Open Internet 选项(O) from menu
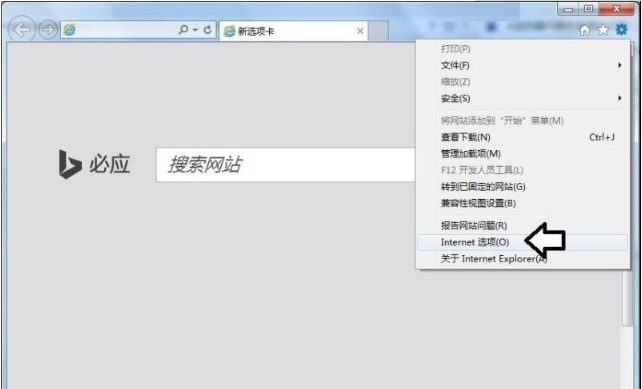The image size is (642, 389). point(523,242)
